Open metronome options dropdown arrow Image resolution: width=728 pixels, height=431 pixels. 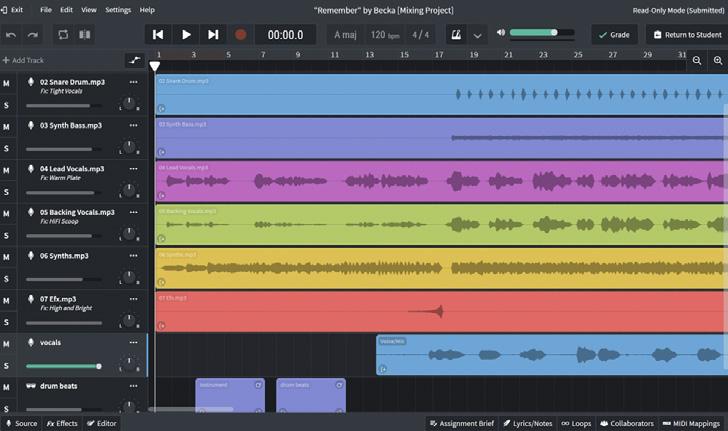click(x=477, y=34)
